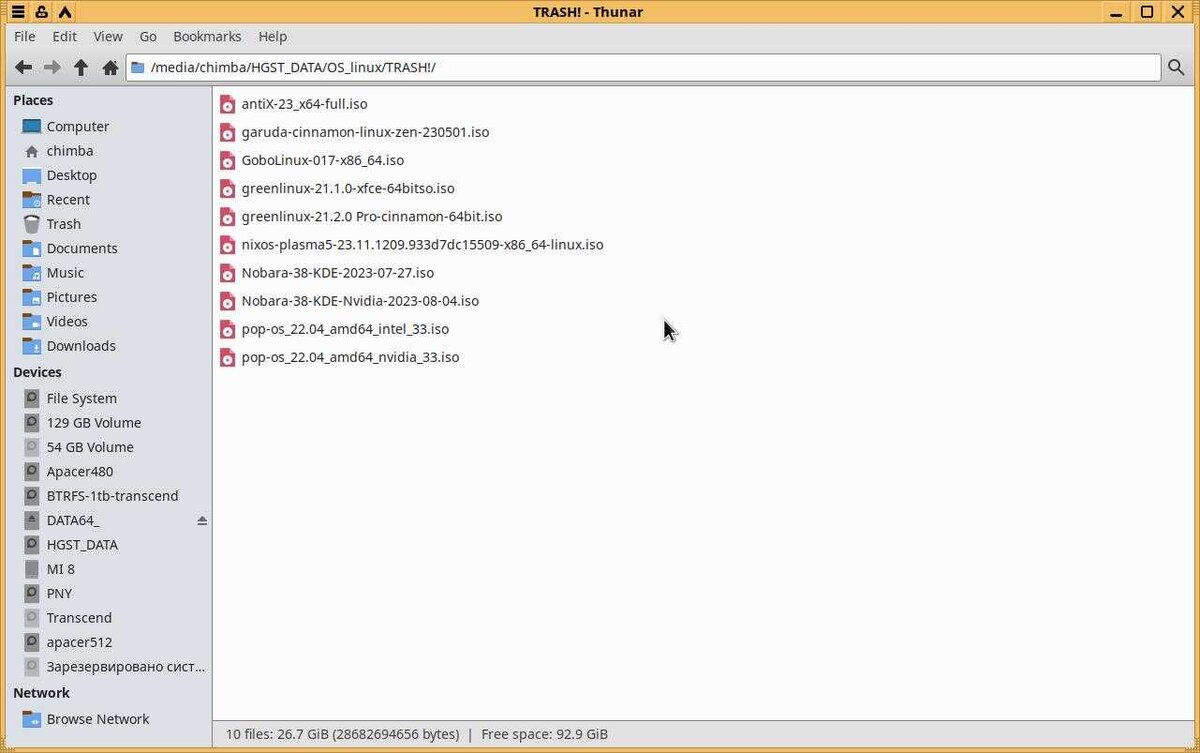Image resolution: width=1200 pixels, height=753 pixels.
Task: Click the Trash bin icon in sidebar
Action: [x=32, y=224]
